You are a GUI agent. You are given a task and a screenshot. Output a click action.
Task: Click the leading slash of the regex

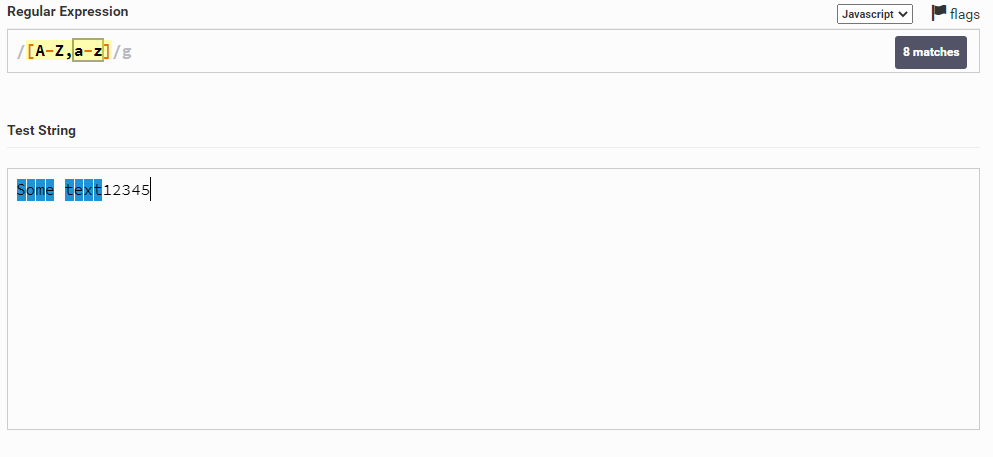point(21,52)
